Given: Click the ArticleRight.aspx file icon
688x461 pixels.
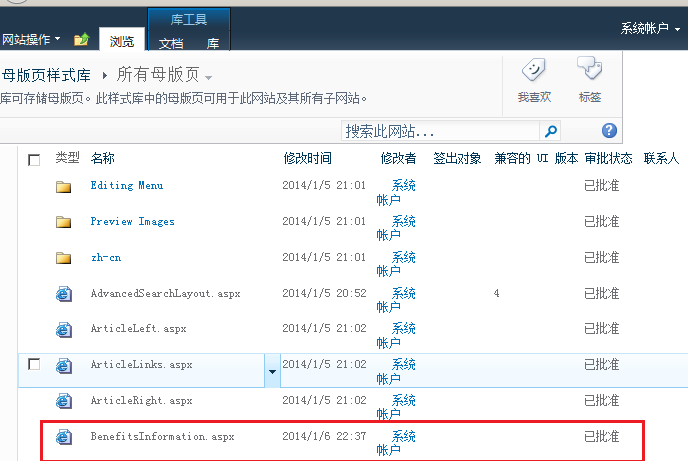Looking at the screenshot, I should pos(64,401).
